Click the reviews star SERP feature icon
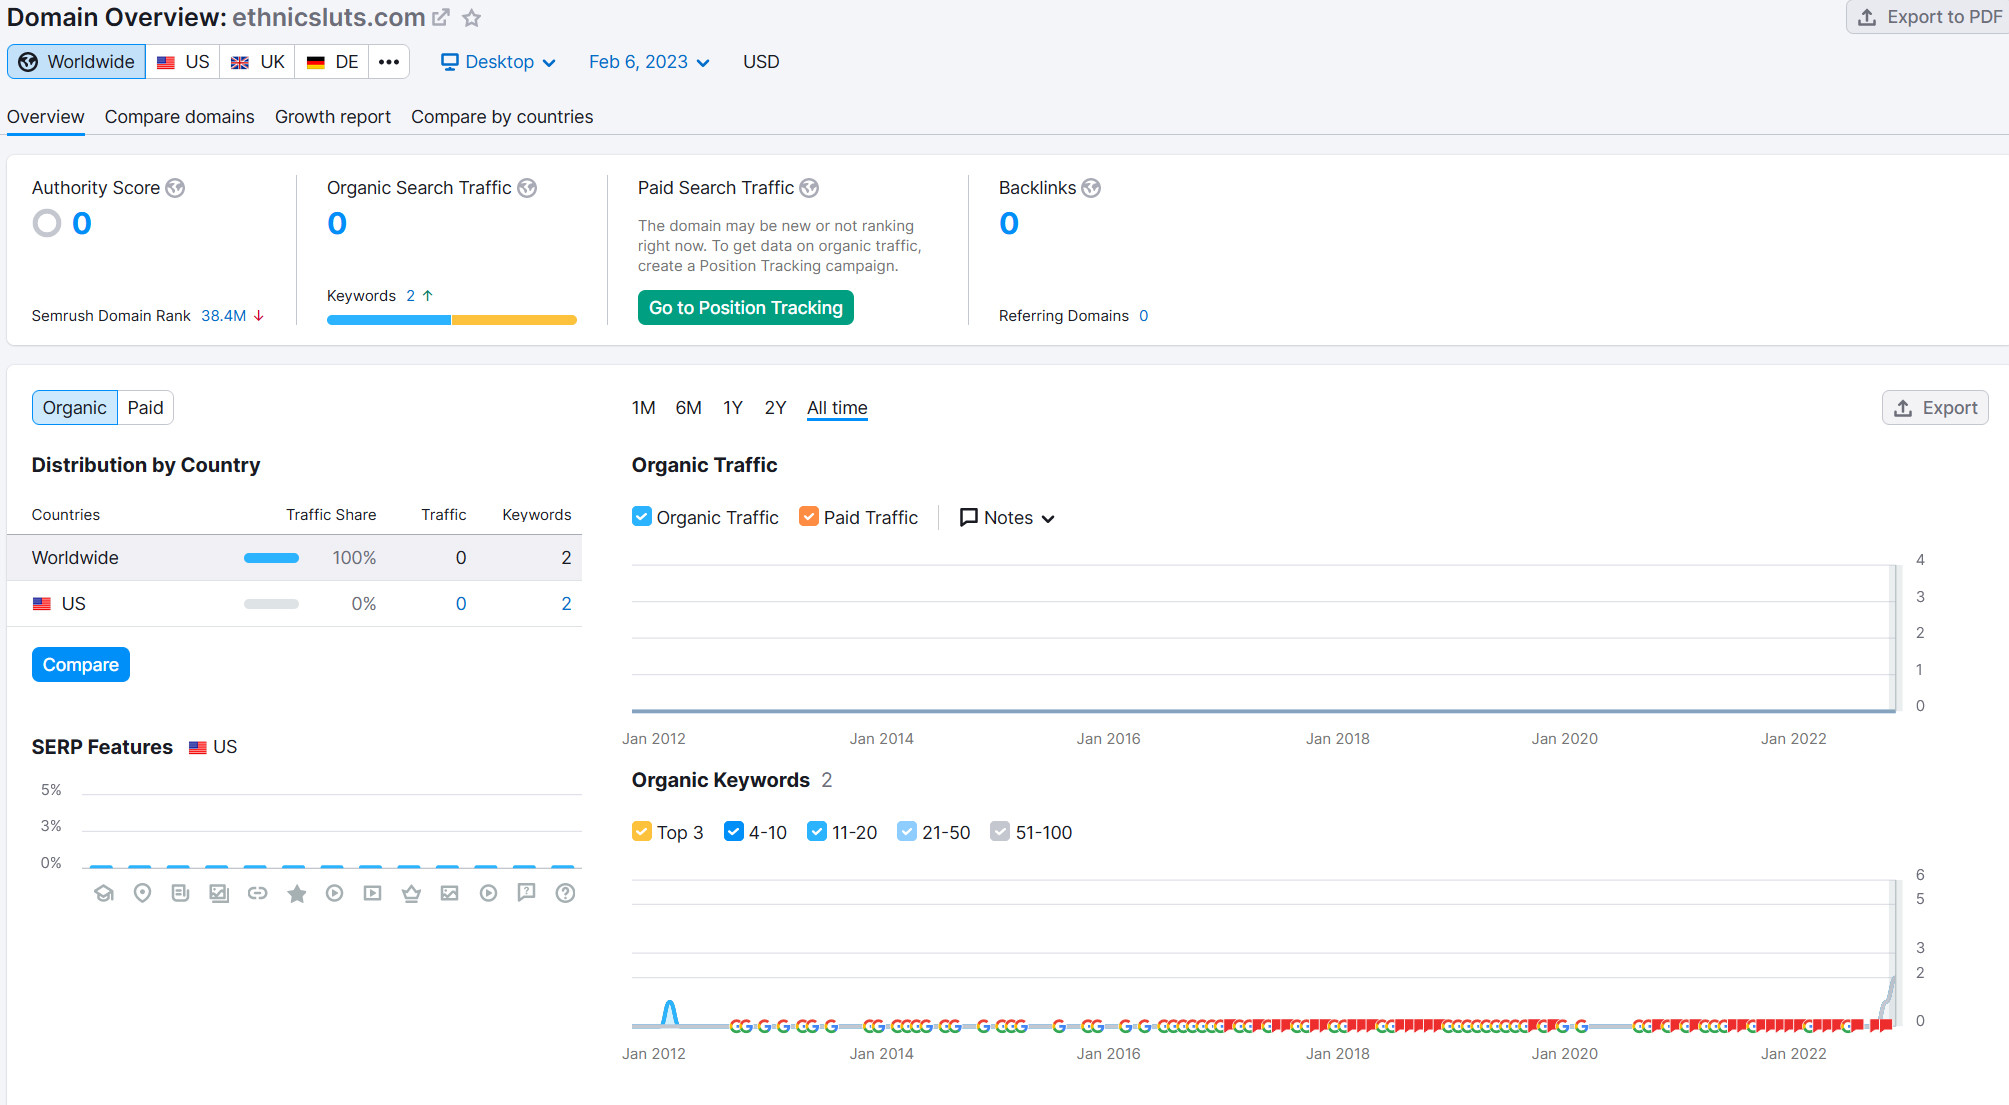Image resolution: width=2009 pixels, height=1105 pixels. 296,893
